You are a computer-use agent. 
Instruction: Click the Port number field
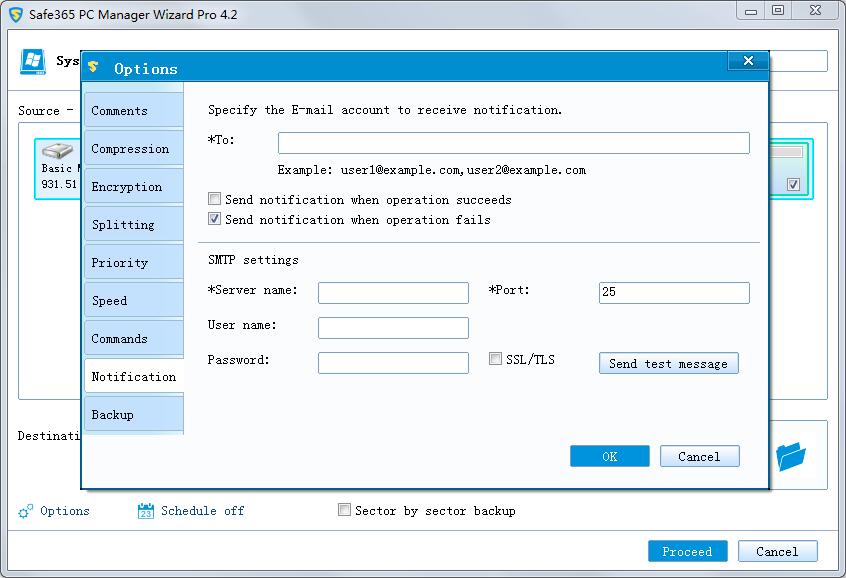click(673, 293)
